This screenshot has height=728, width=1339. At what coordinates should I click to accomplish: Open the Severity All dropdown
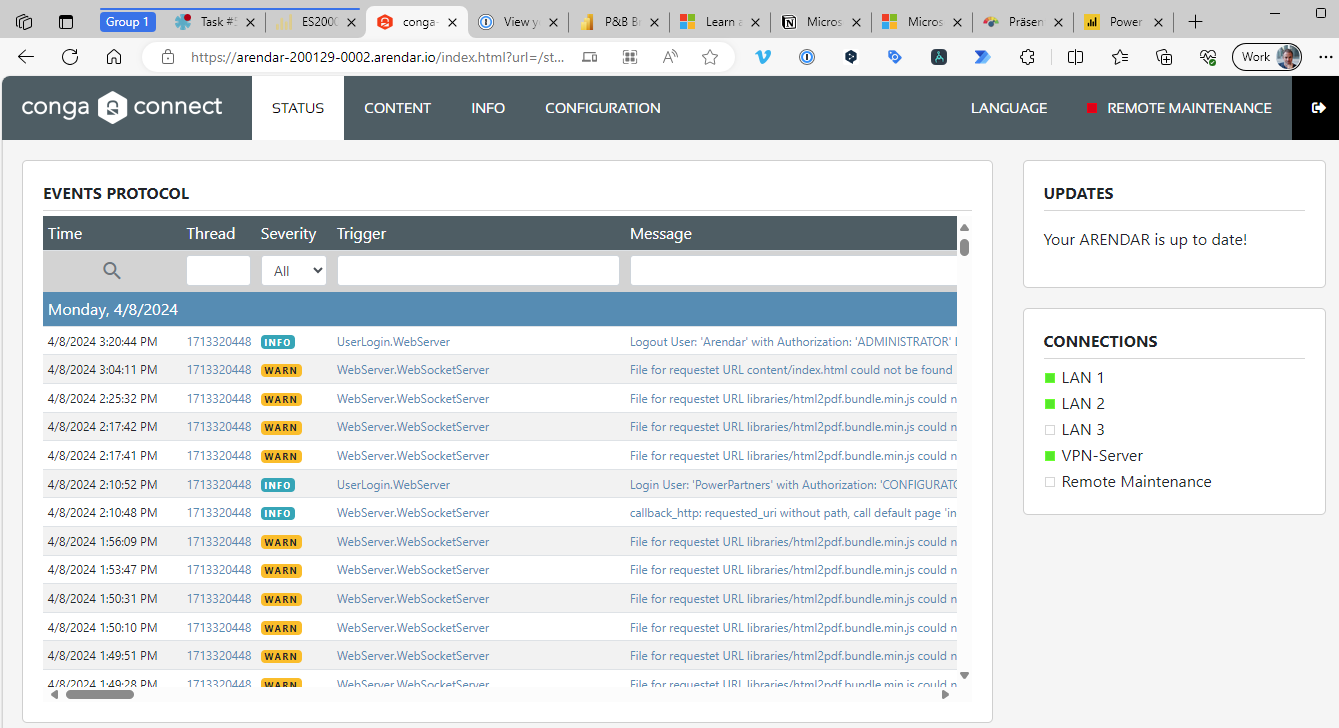coord(294,270)
